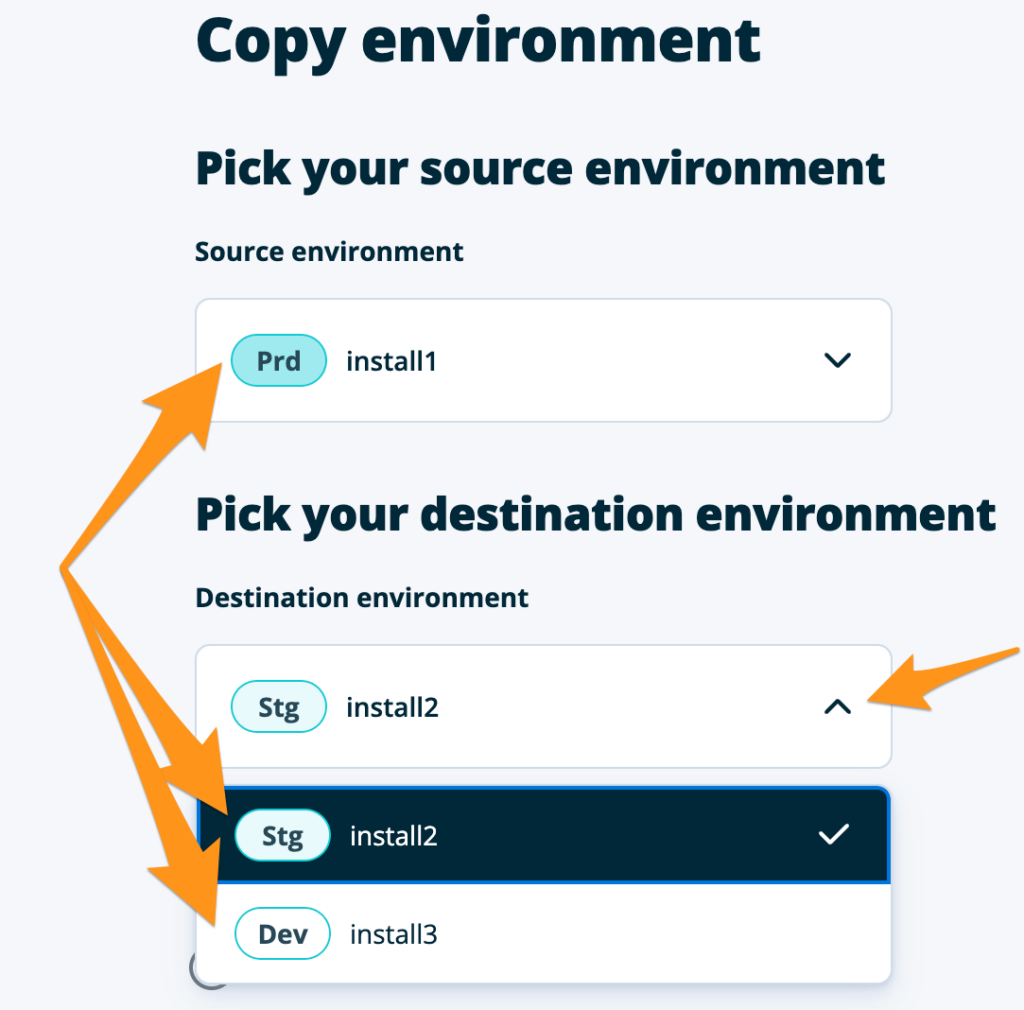Image resolution: width=1024 pixels, height=1010 pixels.
Task: Click the Copy environment heading
Action: (478, 40)
